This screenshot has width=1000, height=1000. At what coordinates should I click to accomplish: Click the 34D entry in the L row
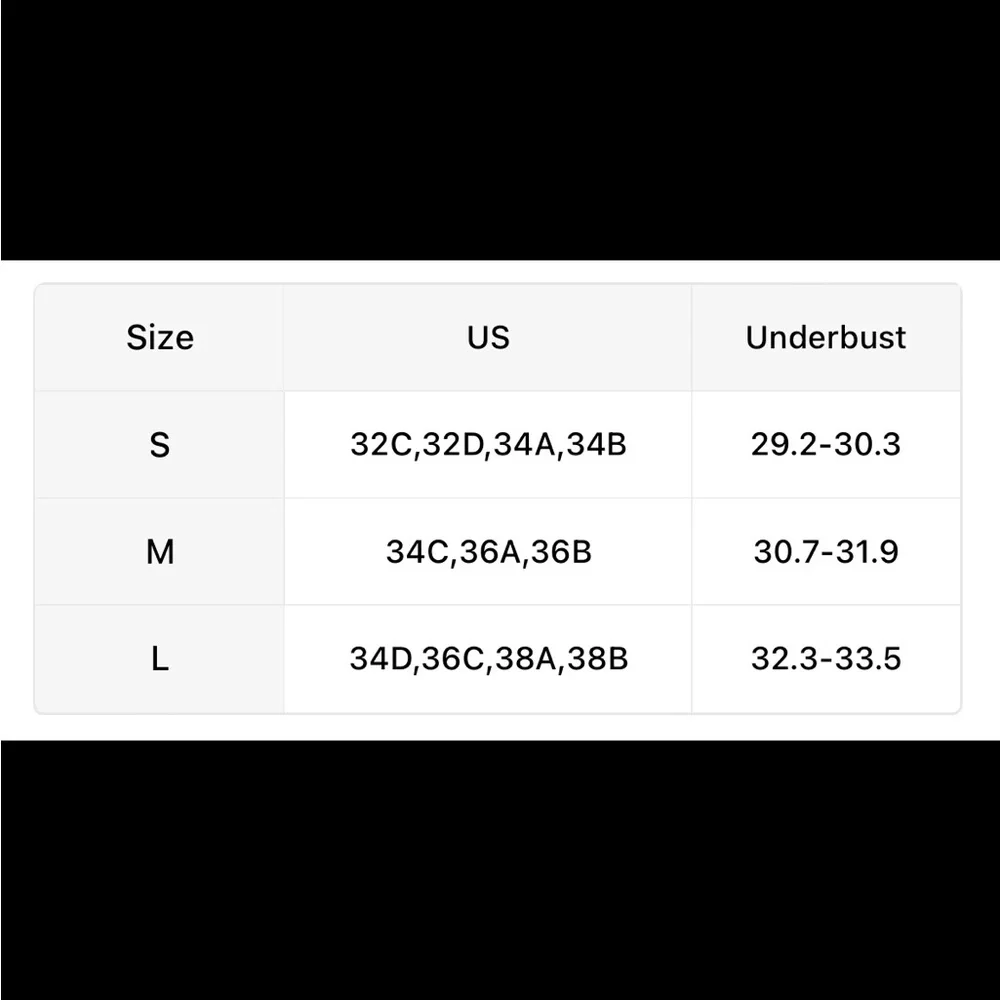pyautogui.click(x=381, y=659)
